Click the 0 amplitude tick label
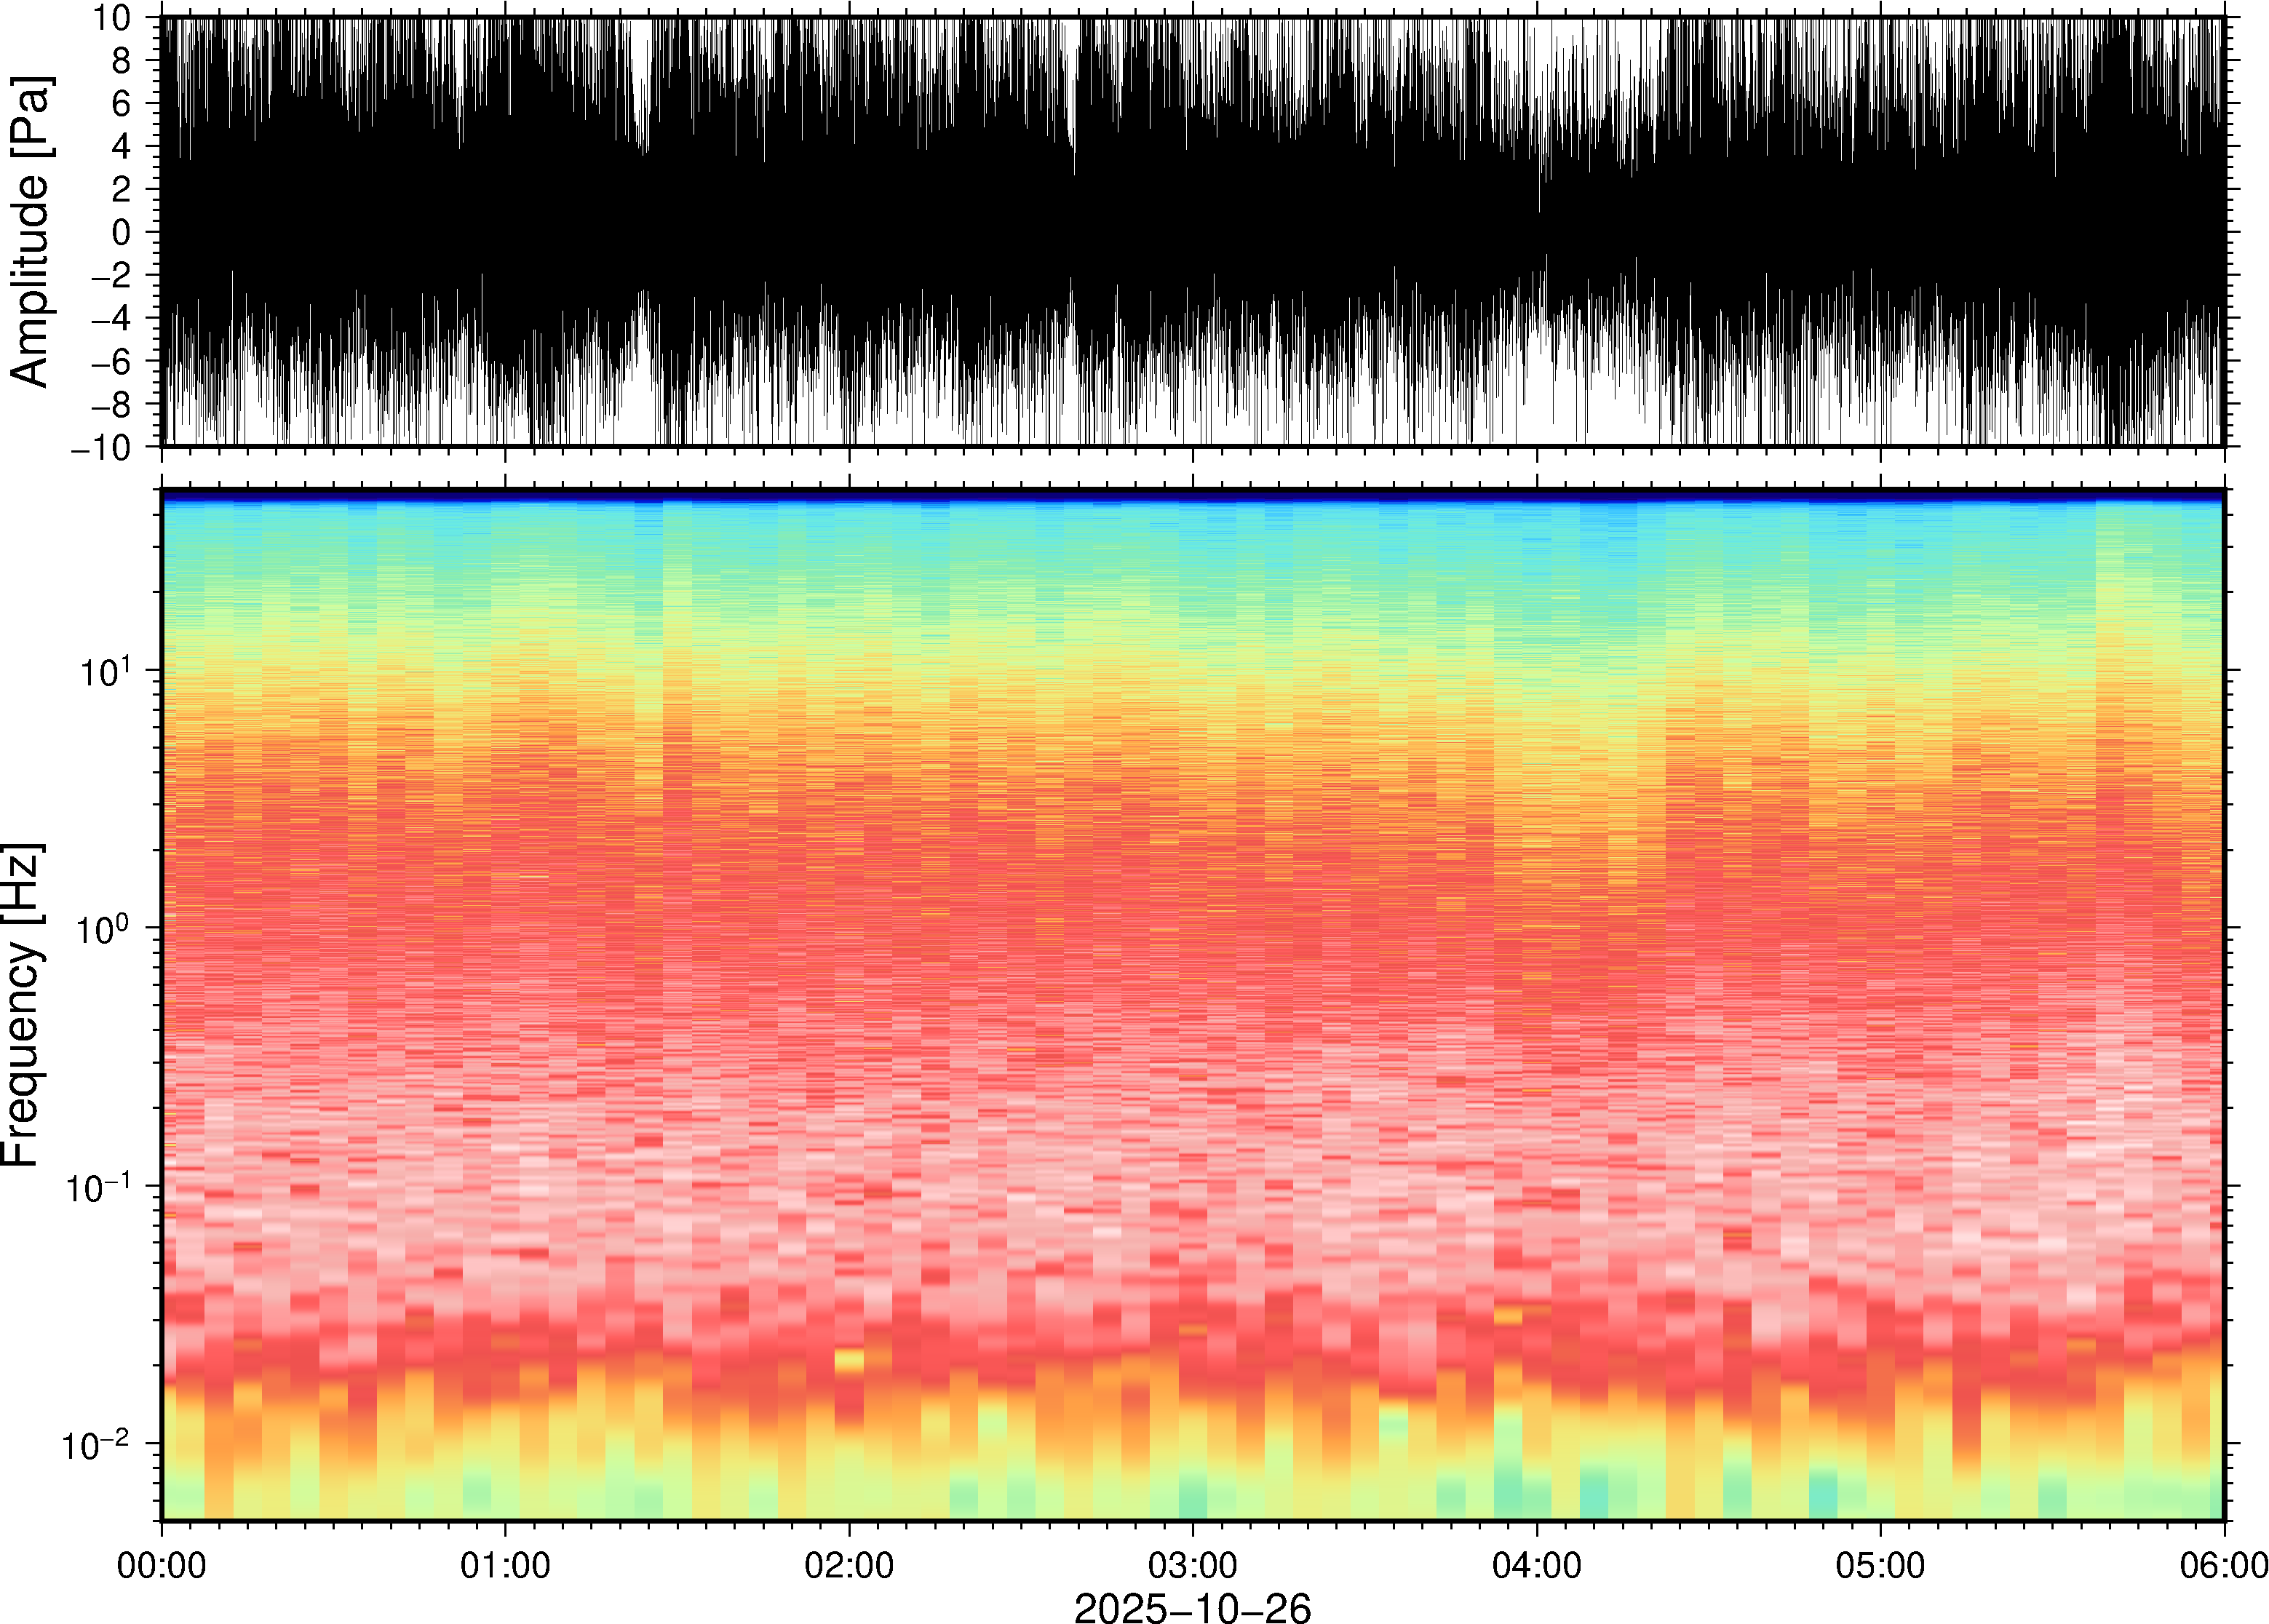The width and height of the screenshot is (2269, 1624). (x=122, y=232)
